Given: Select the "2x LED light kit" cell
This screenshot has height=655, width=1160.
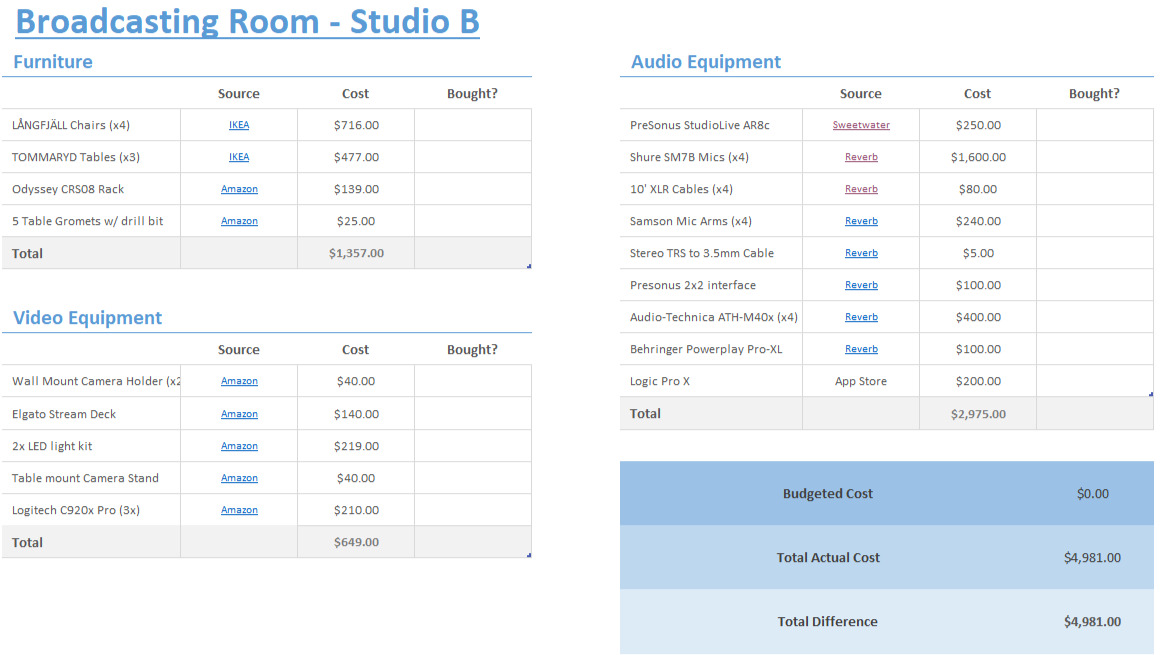Looking at the screenshot, I should tap(91, 446).
